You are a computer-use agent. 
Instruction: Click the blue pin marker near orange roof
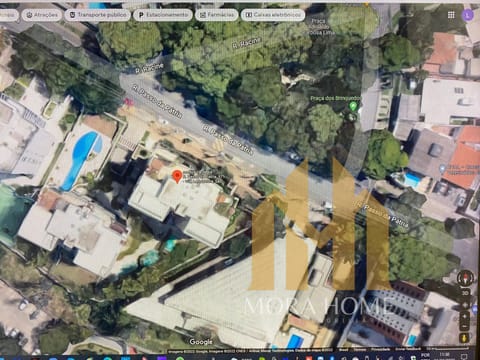pos(442,168)
